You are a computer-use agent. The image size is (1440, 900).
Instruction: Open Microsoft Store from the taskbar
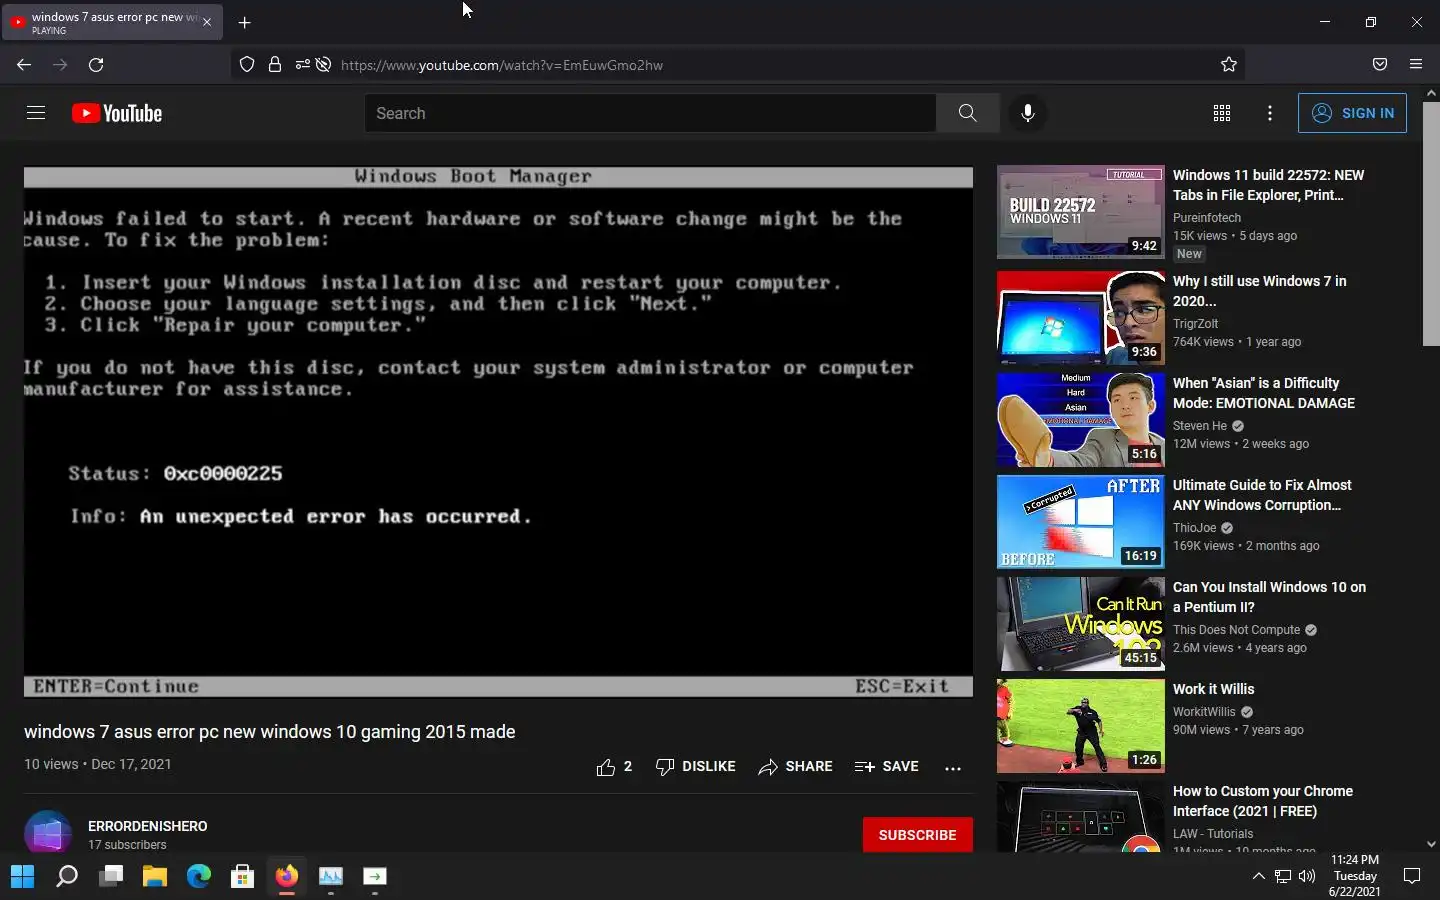click(243, 877)
